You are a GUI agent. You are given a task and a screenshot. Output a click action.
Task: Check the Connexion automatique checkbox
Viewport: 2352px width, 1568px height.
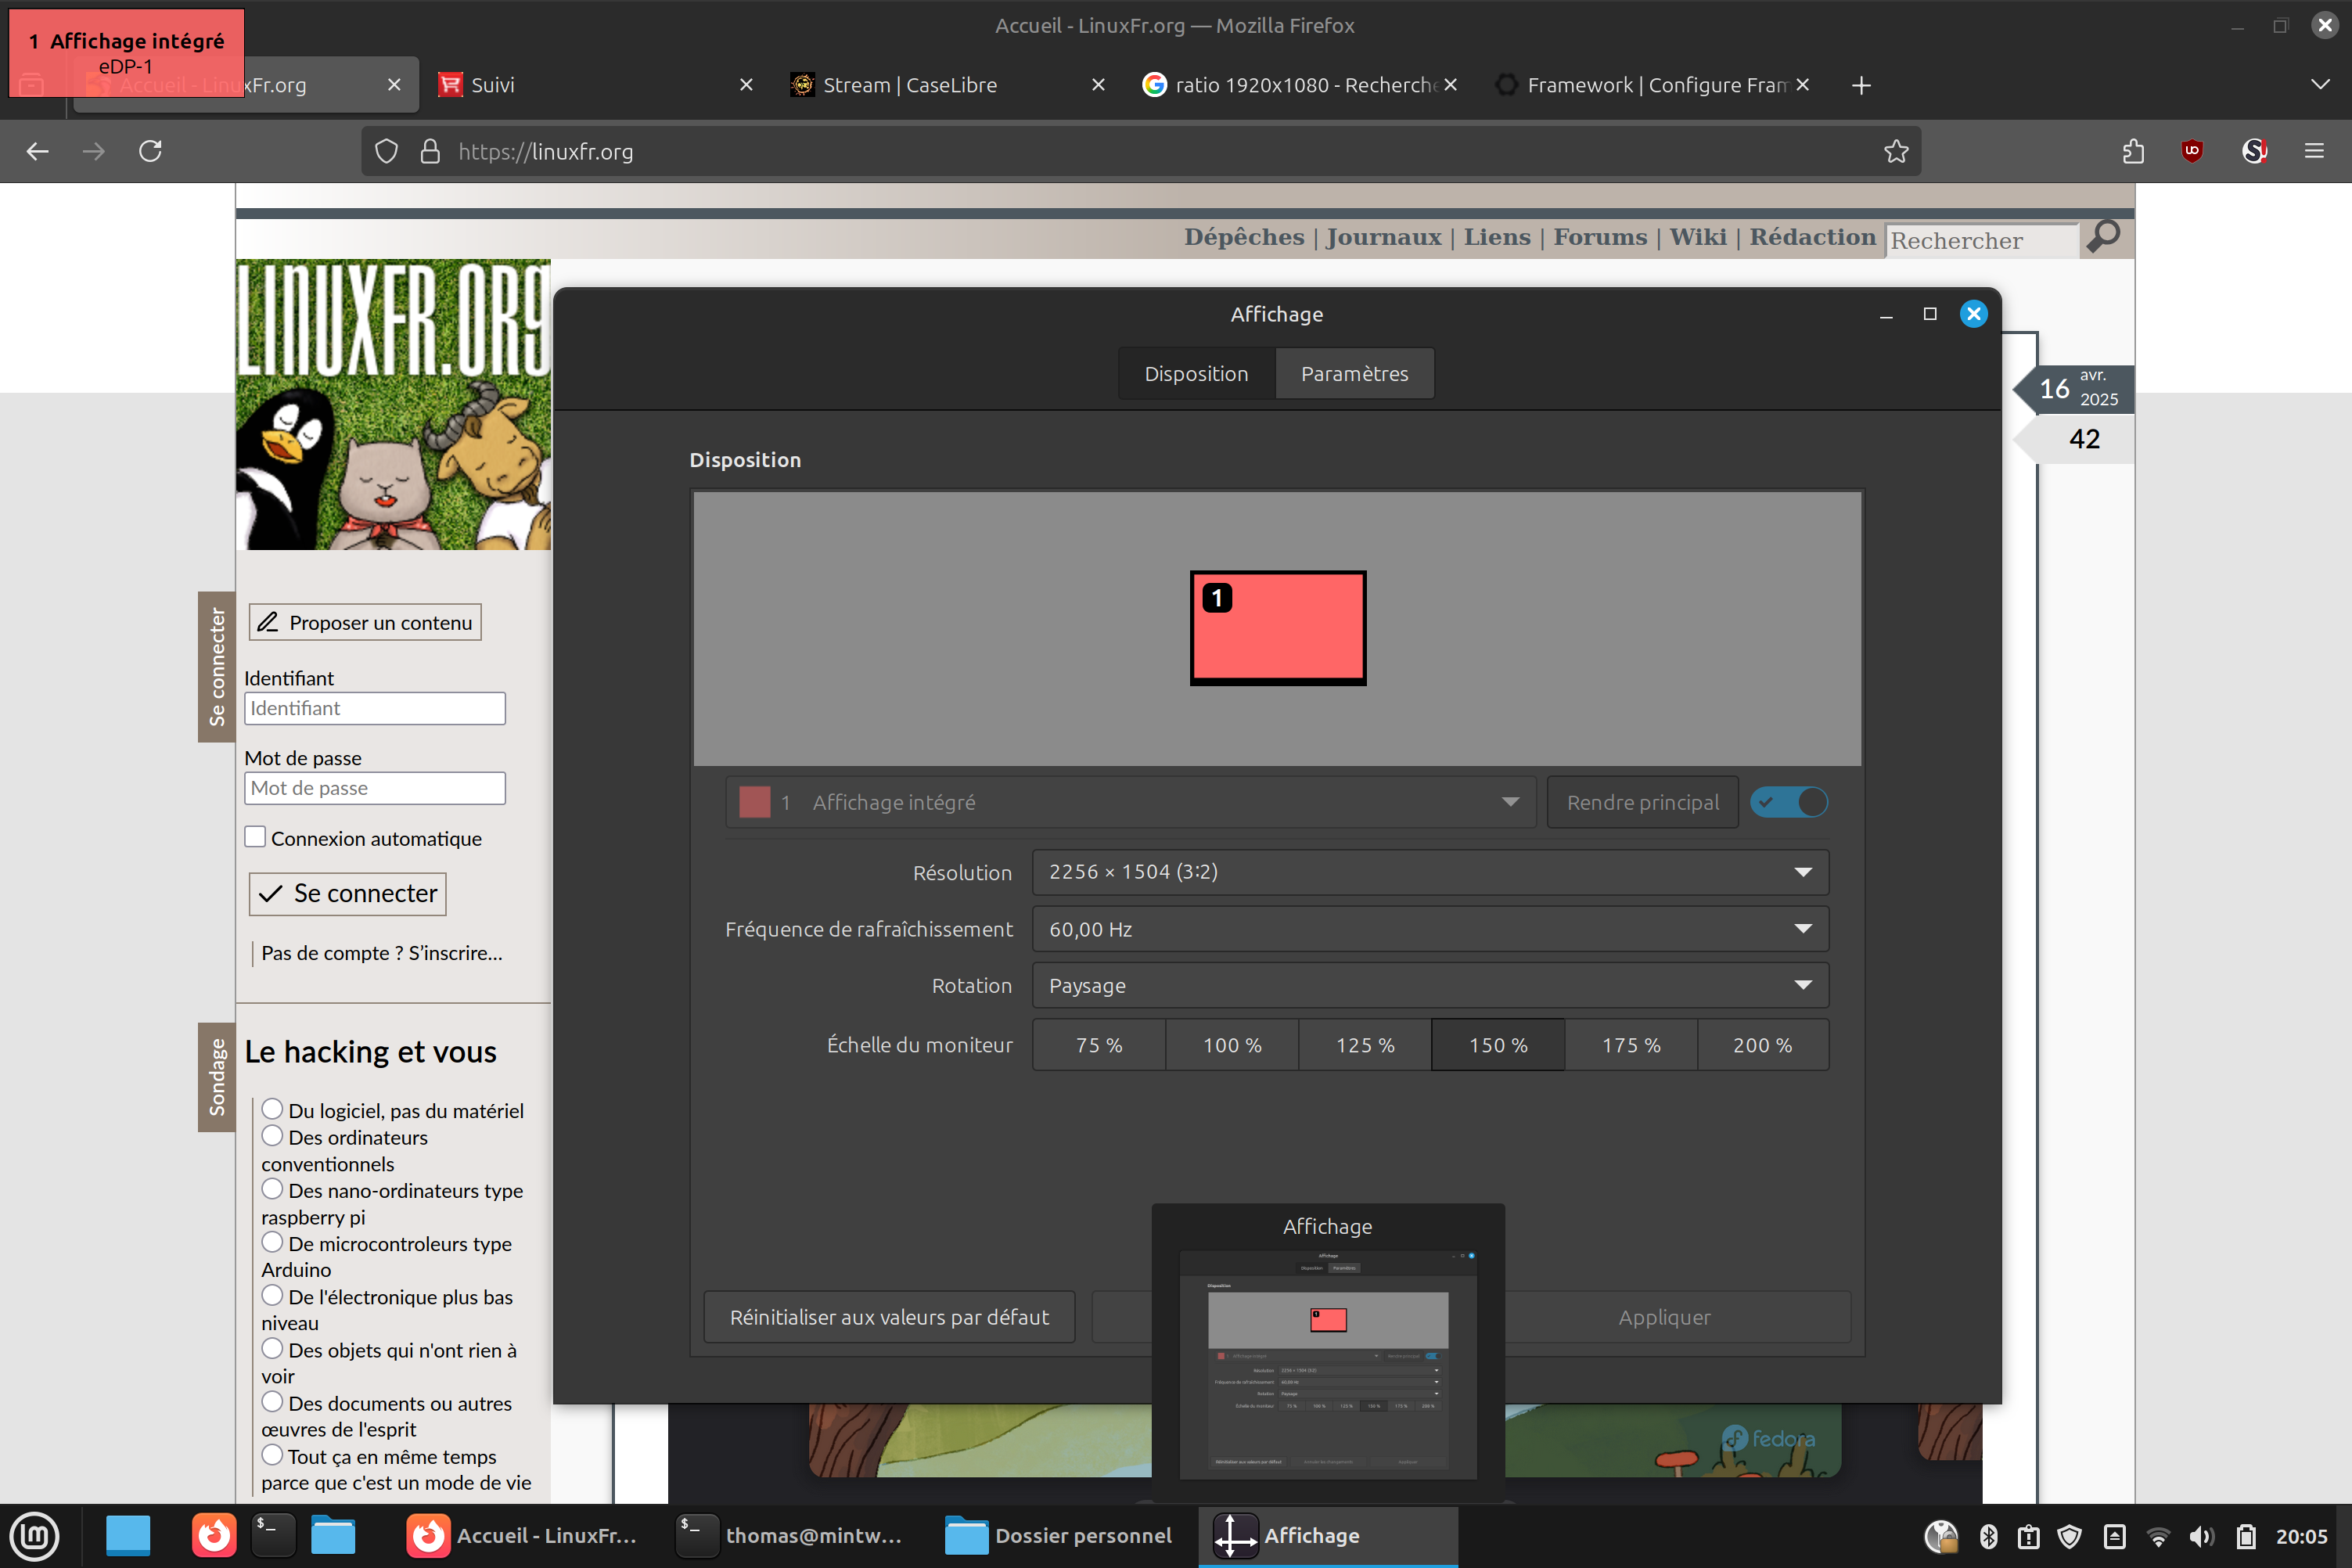tap(256, 837)
